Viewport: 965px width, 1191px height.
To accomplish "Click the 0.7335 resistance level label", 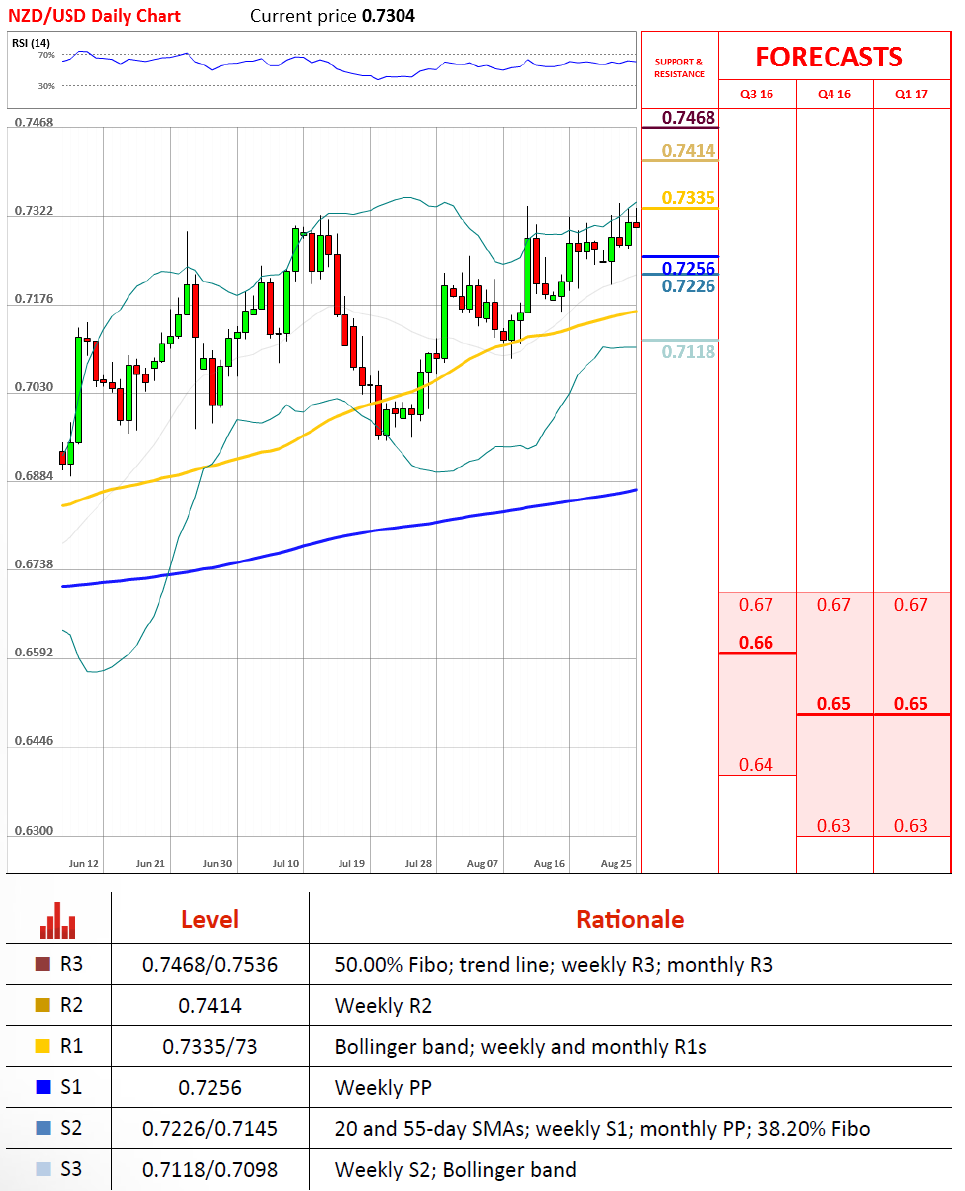I will click(x=689, y=198).
